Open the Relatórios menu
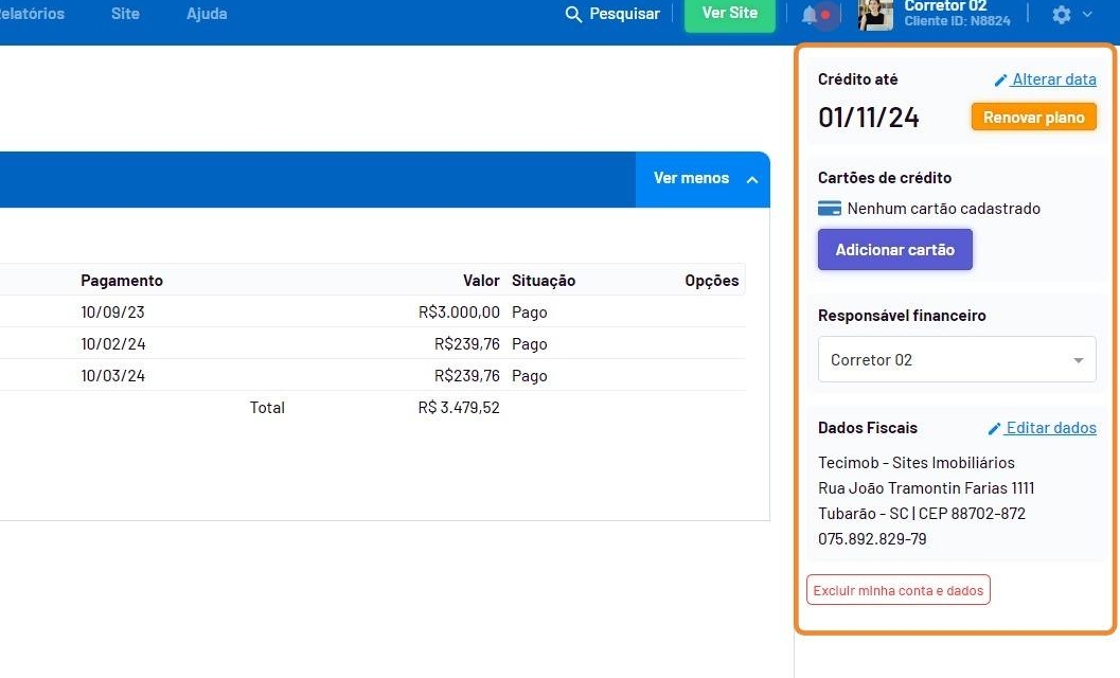Image resolution: width=1120 pixels, height=678 pixels. (30, 14)
